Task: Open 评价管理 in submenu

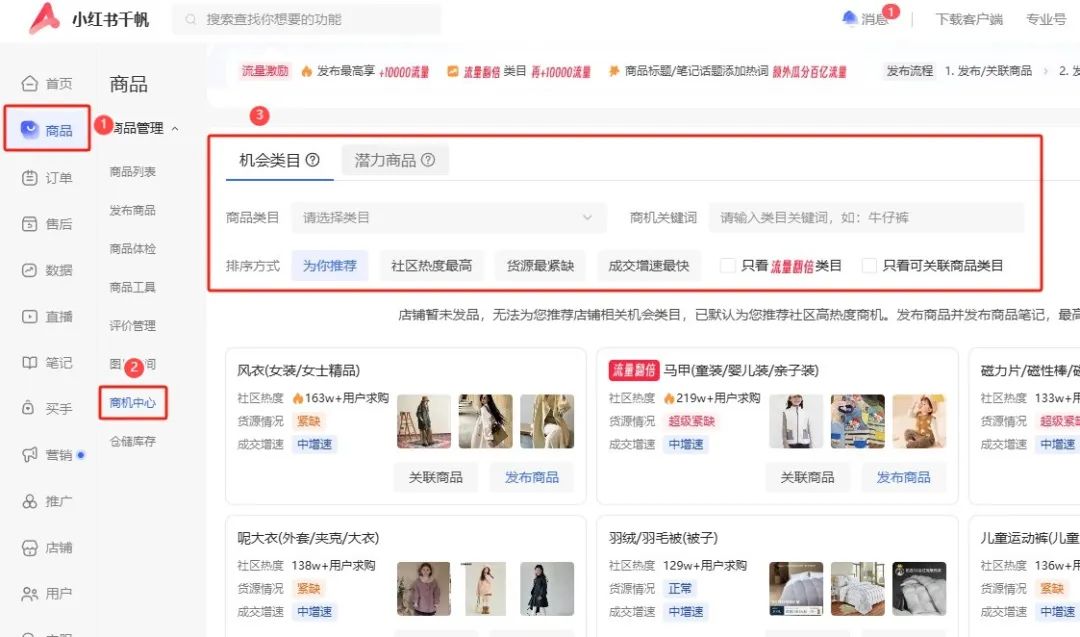Action: coord(132,326)
